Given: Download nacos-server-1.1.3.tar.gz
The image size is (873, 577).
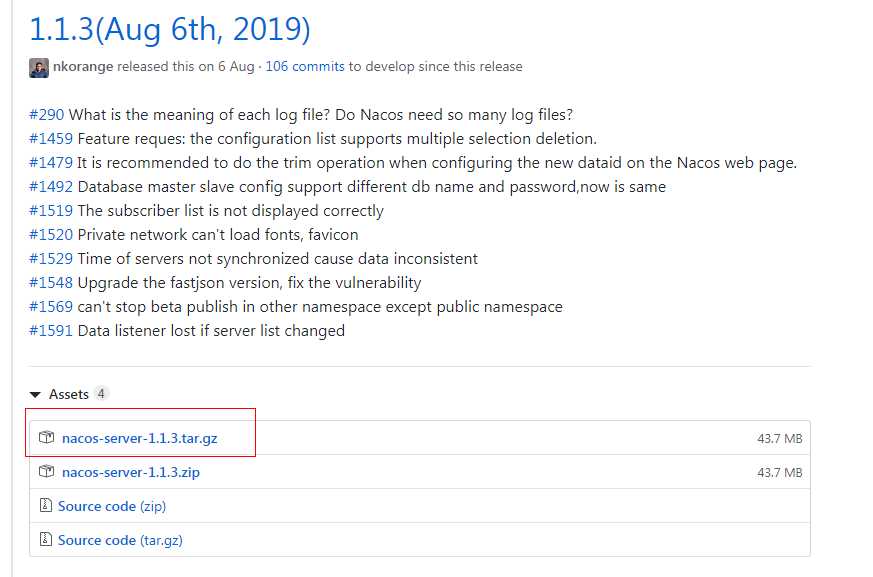Looking at the screenshot, I should click(x=138, y=438).
